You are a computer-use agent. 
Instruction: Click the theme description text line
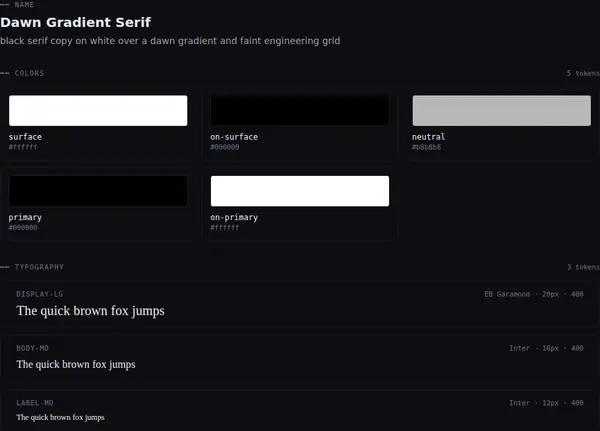point(170,41)
